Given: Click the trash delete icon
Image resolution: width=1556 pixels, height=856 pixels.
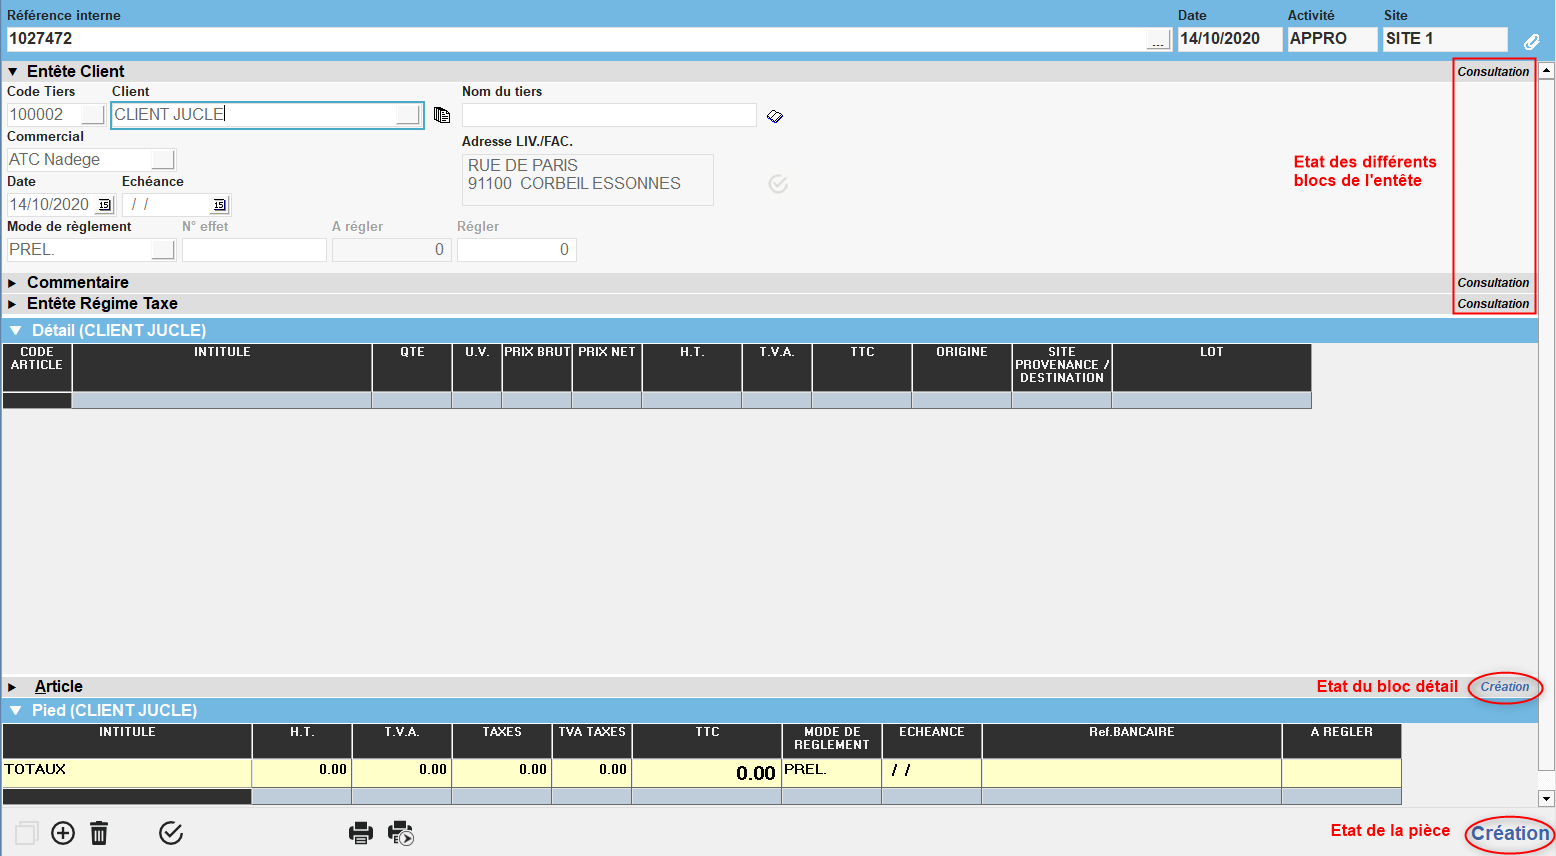Looking at the screenshot, I should tap(99, 833).
